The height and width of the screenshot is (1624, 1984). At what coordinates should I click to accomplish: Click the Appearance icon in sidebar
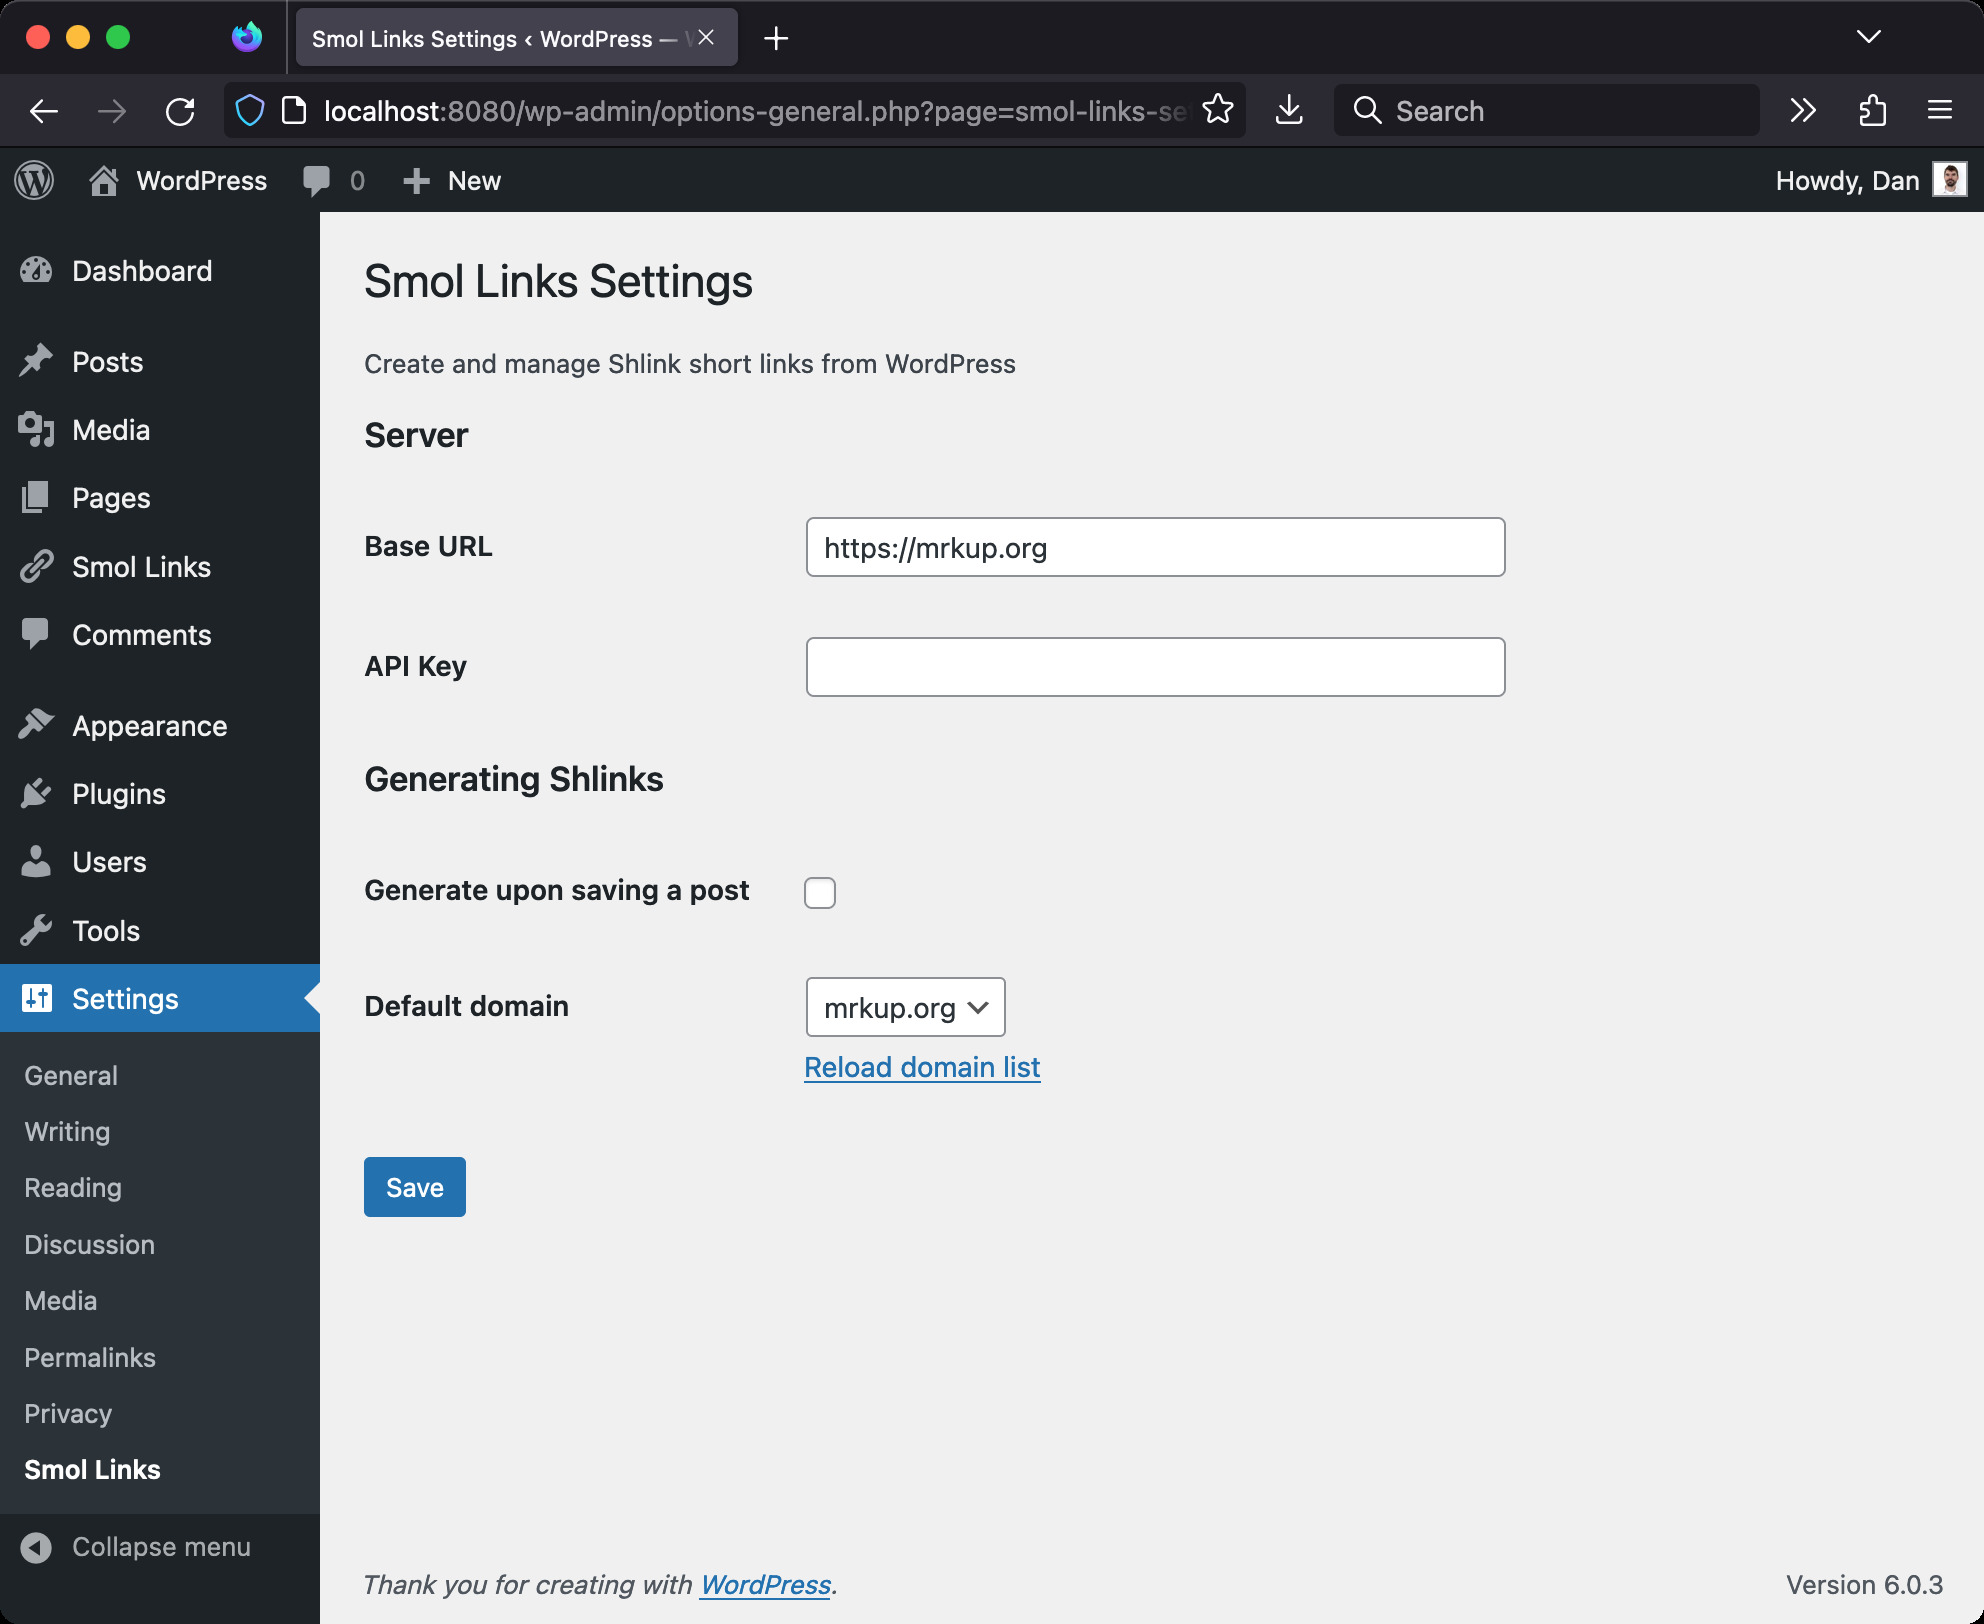coord(35,725)
